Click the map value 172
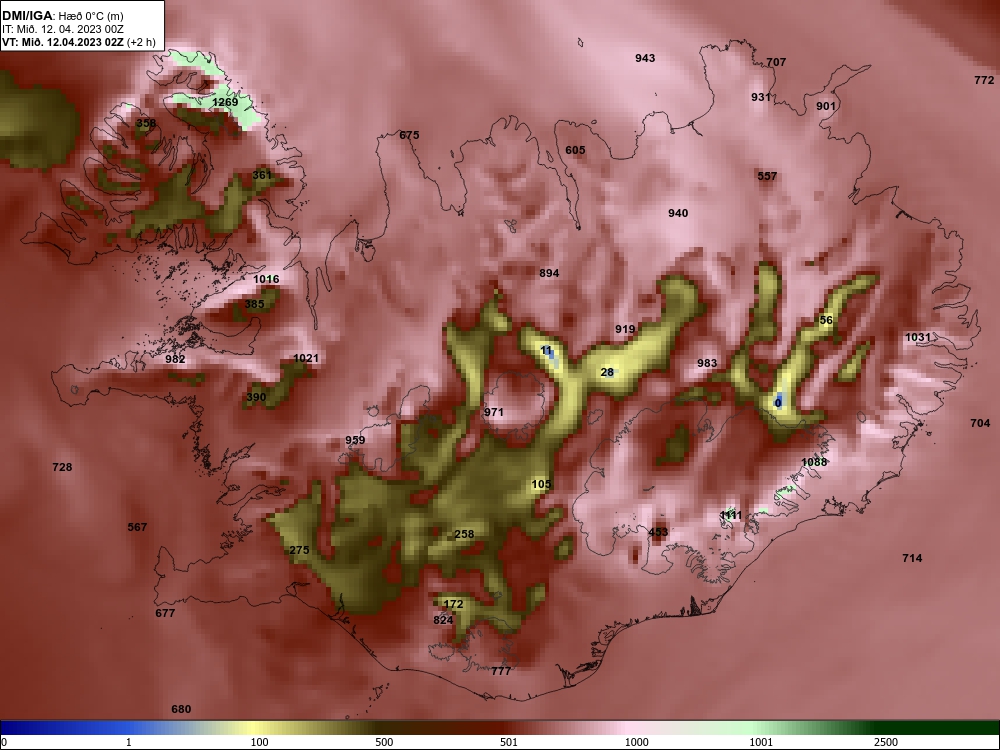 pos(453,605)
